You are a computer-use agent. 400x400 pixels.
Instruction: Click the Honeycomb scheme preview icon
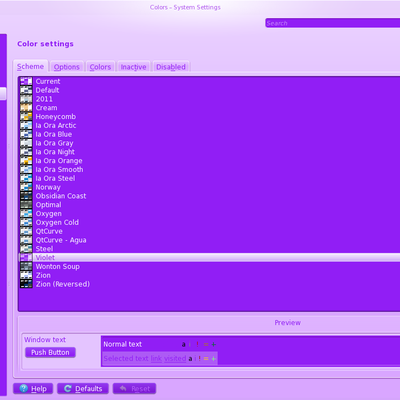pos(26,117)
